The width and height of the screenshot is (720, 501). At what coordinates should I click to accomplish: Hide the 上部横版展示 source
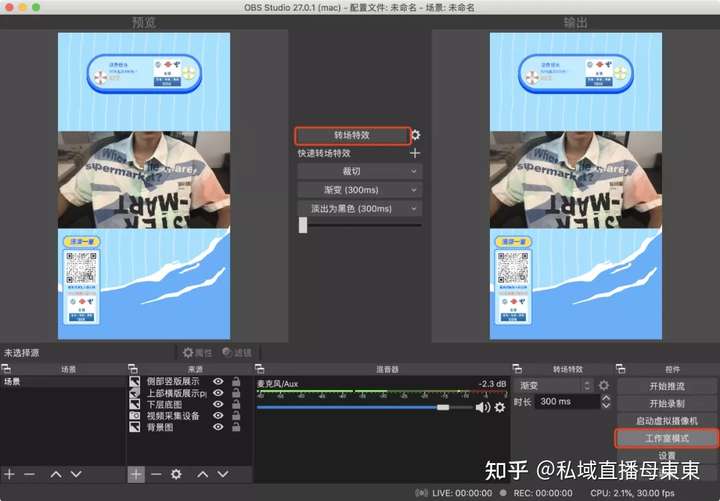[x=218, y=393]
